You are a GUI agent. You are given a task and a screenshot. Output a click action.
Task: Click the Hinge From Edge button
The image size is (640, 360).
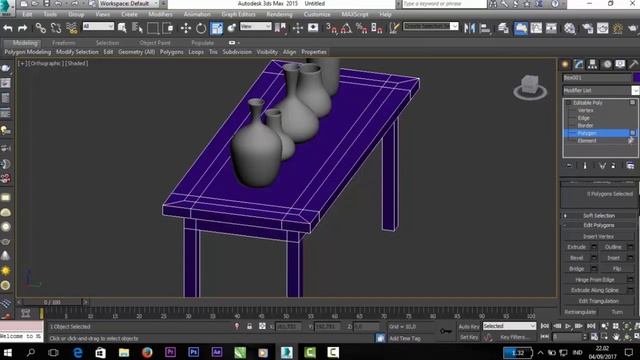[x=595, y=280]
